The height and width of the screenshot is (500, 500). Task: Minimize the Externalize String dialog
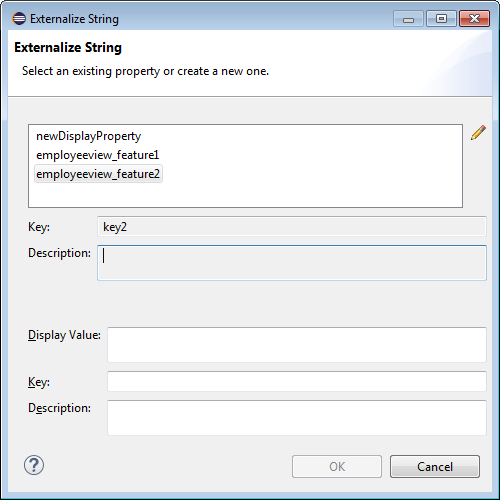pos(408,18)
